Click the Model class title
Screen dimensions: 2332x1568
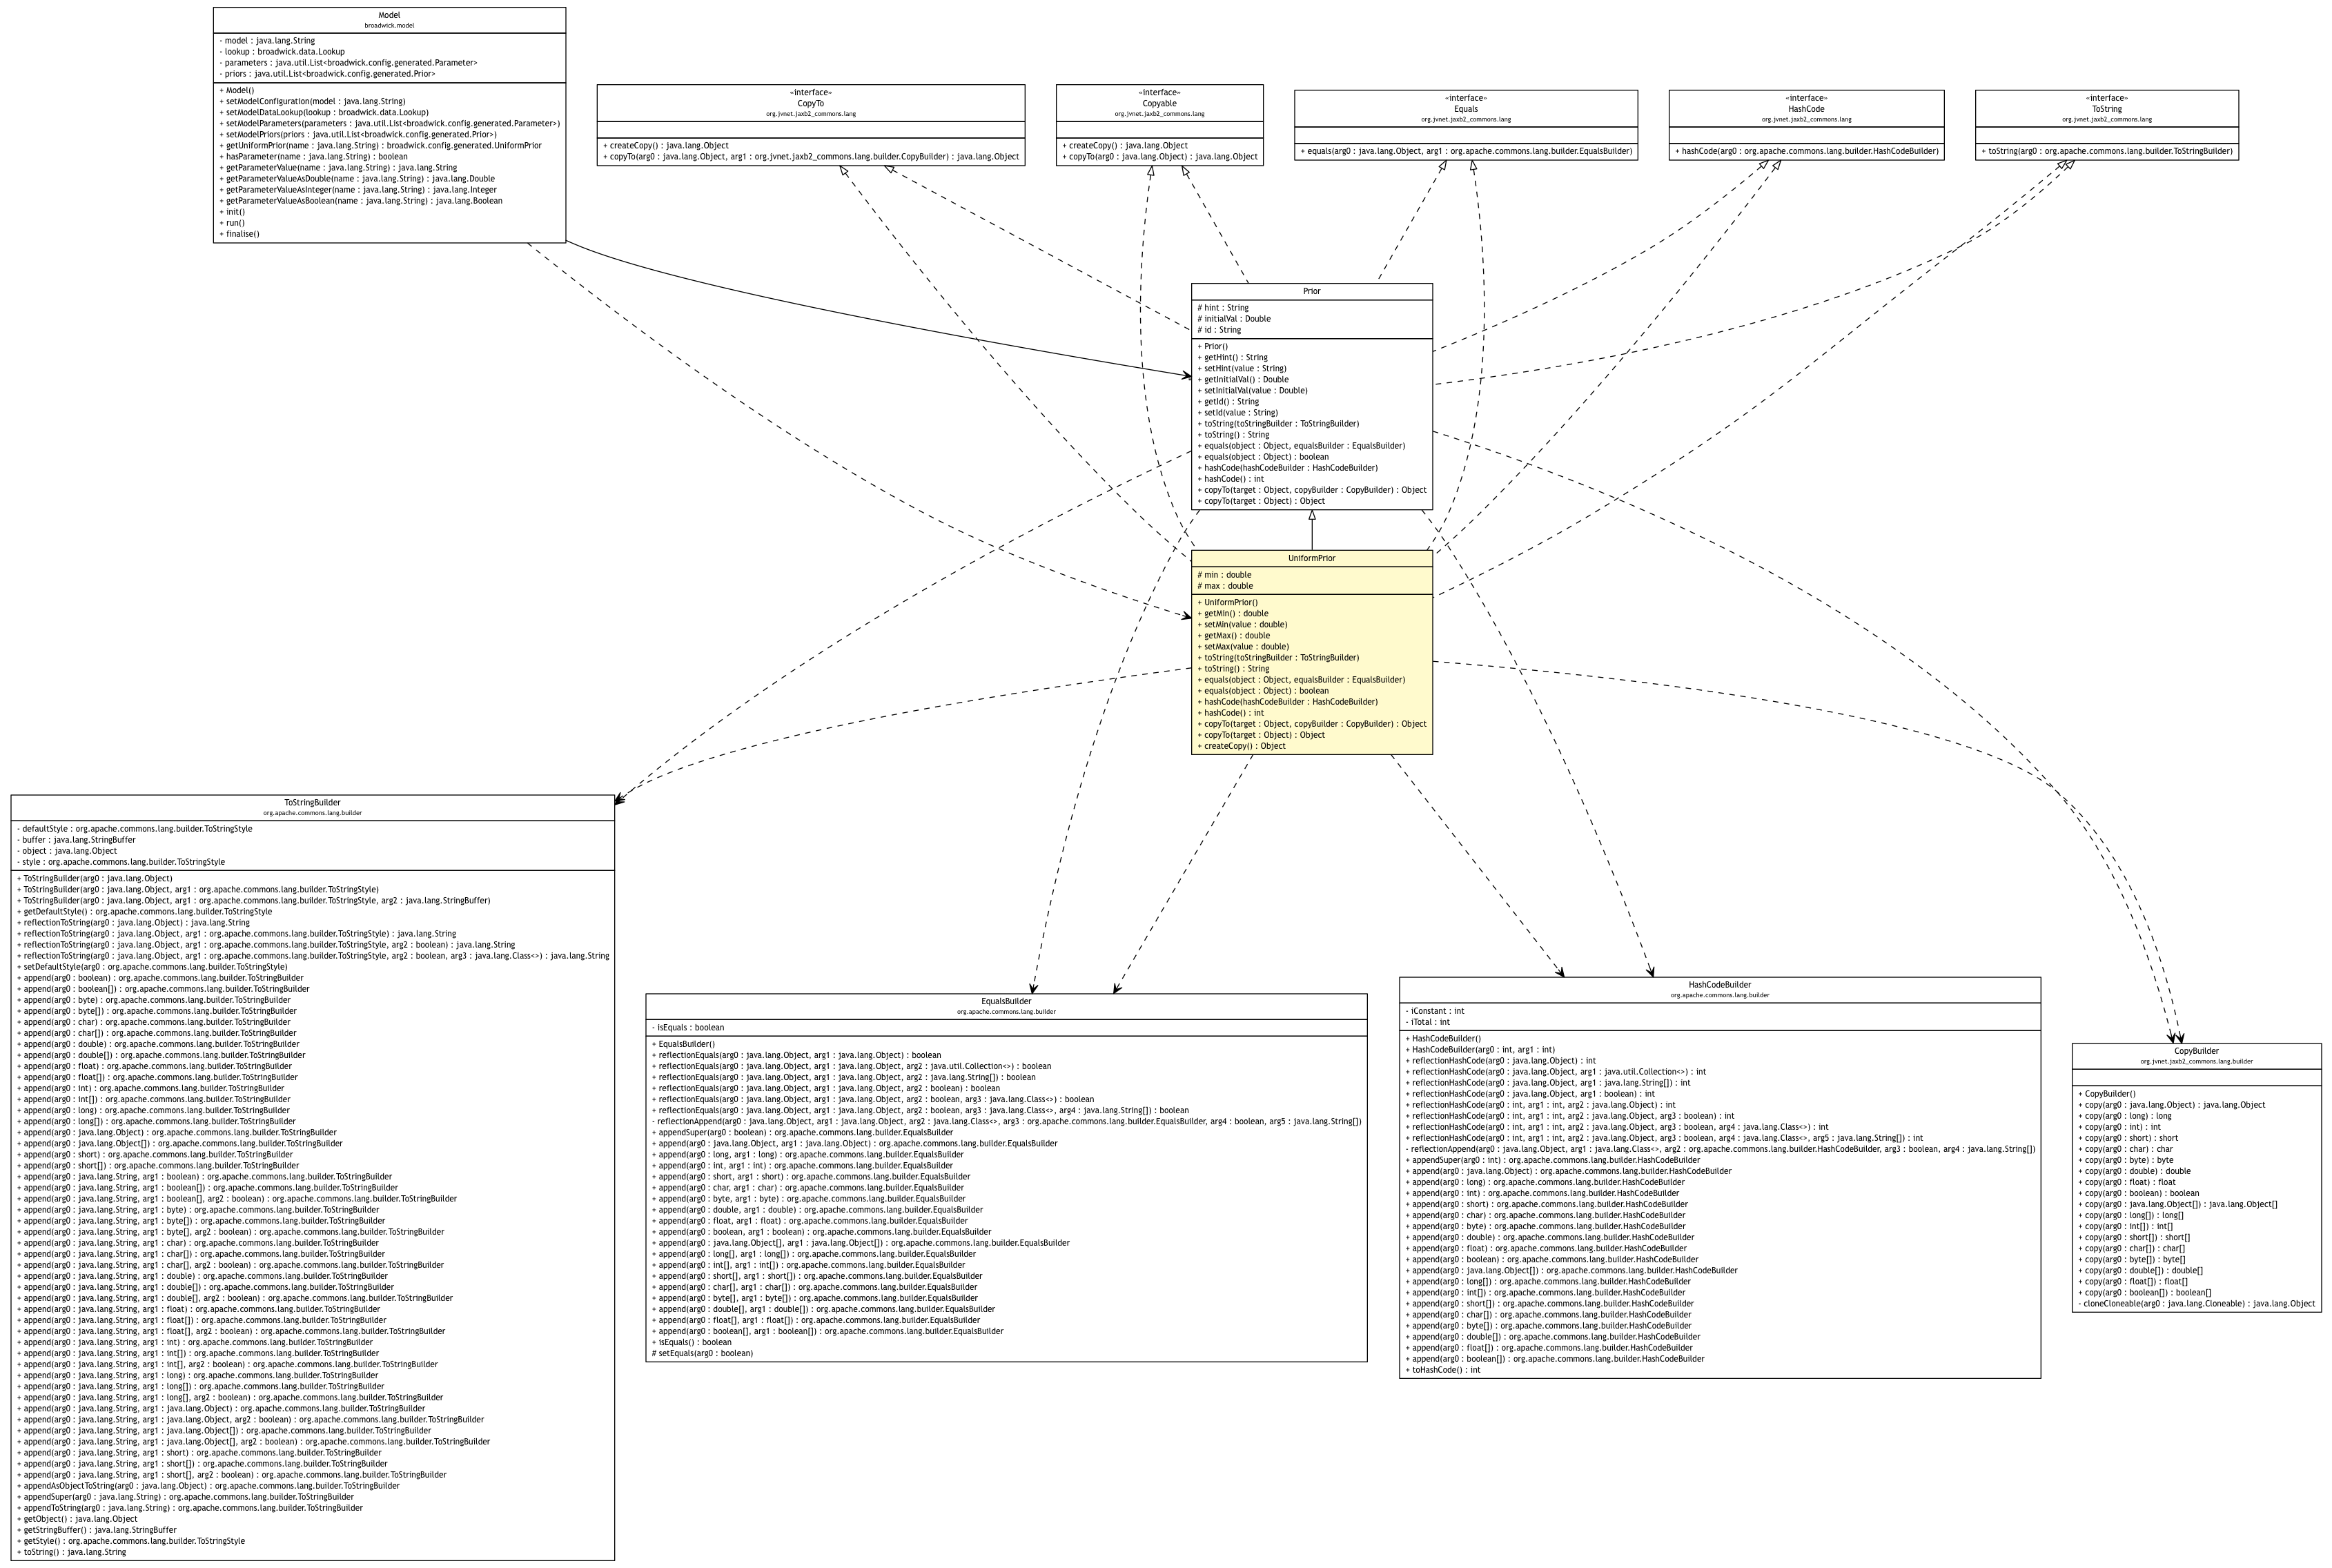coord(389,15)
